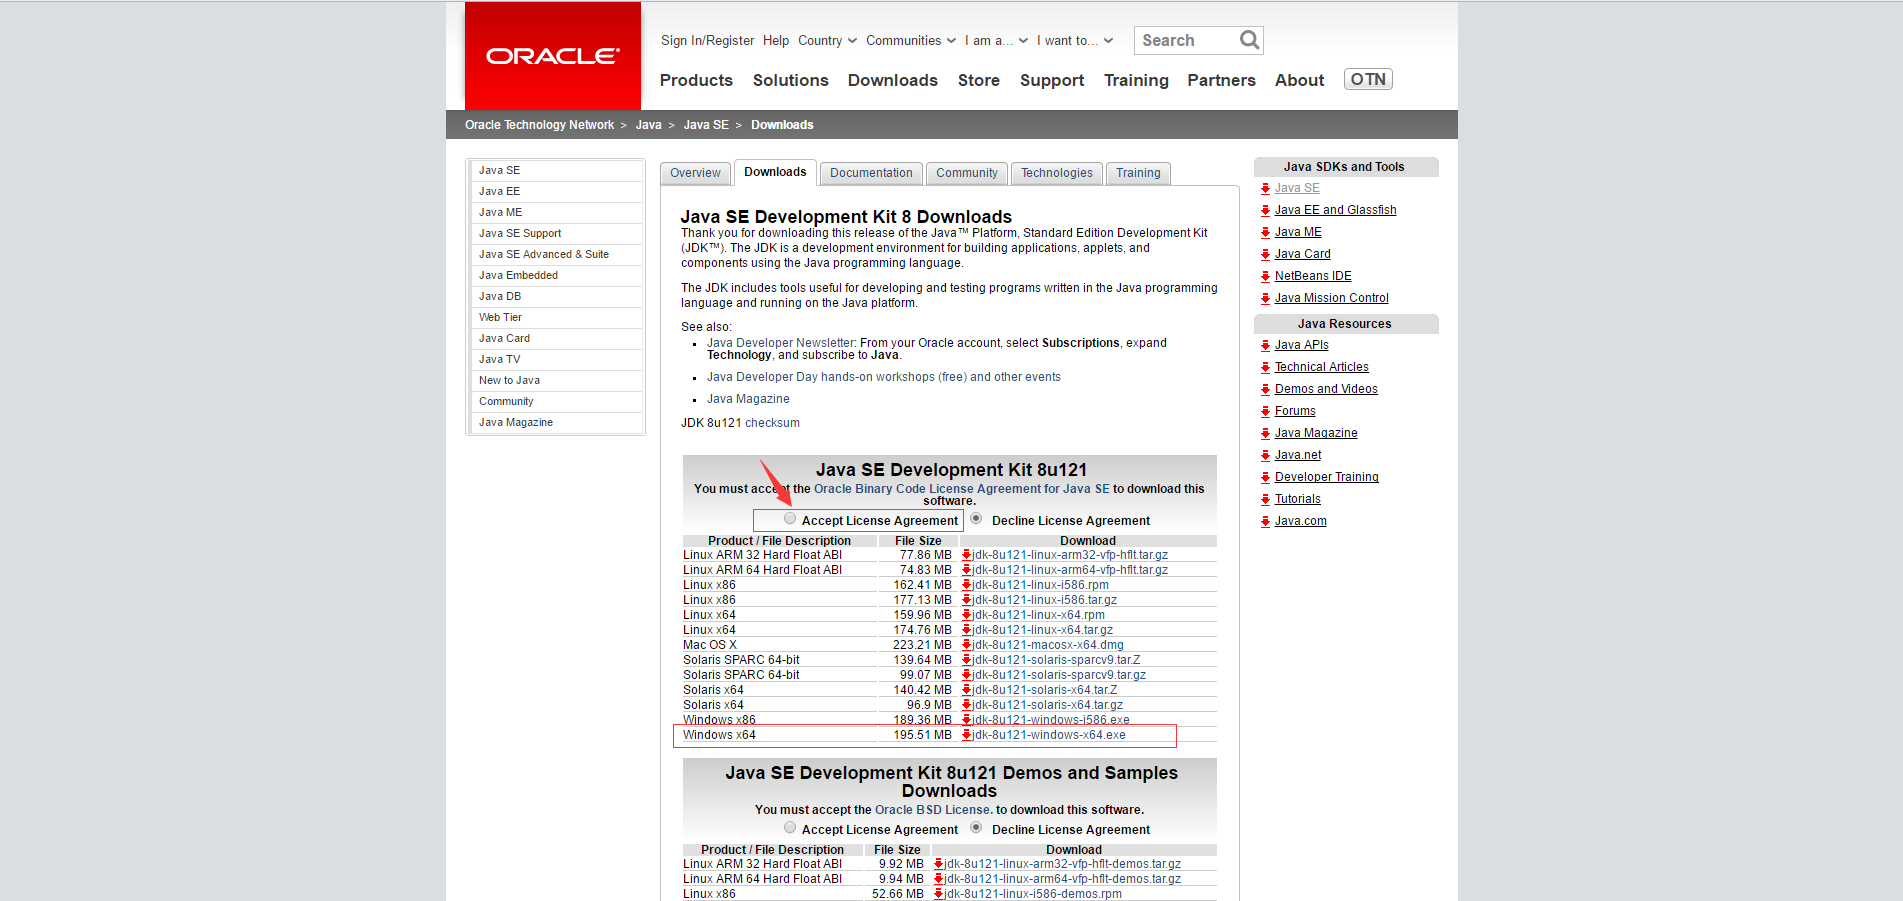Click red arrow icon beside Java Mission Control
The height and width of the screenshot is (901, 1903).
pos(1266,298)
